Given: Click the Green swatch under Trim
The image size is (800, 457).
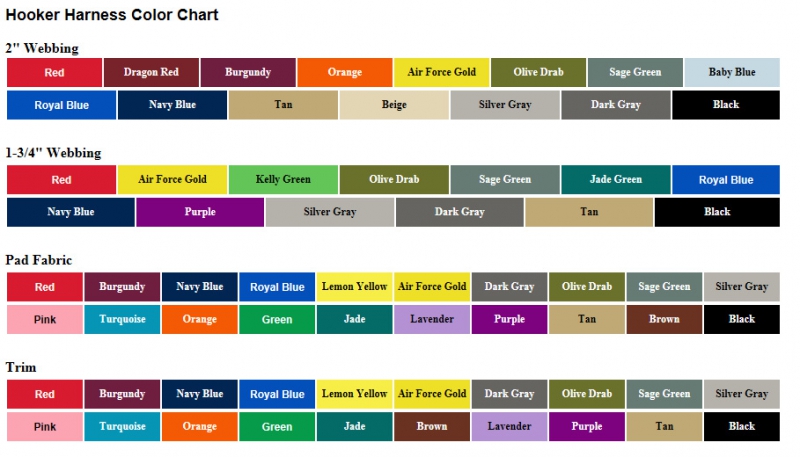Looking at the screenshot, I should coord(277,426).
